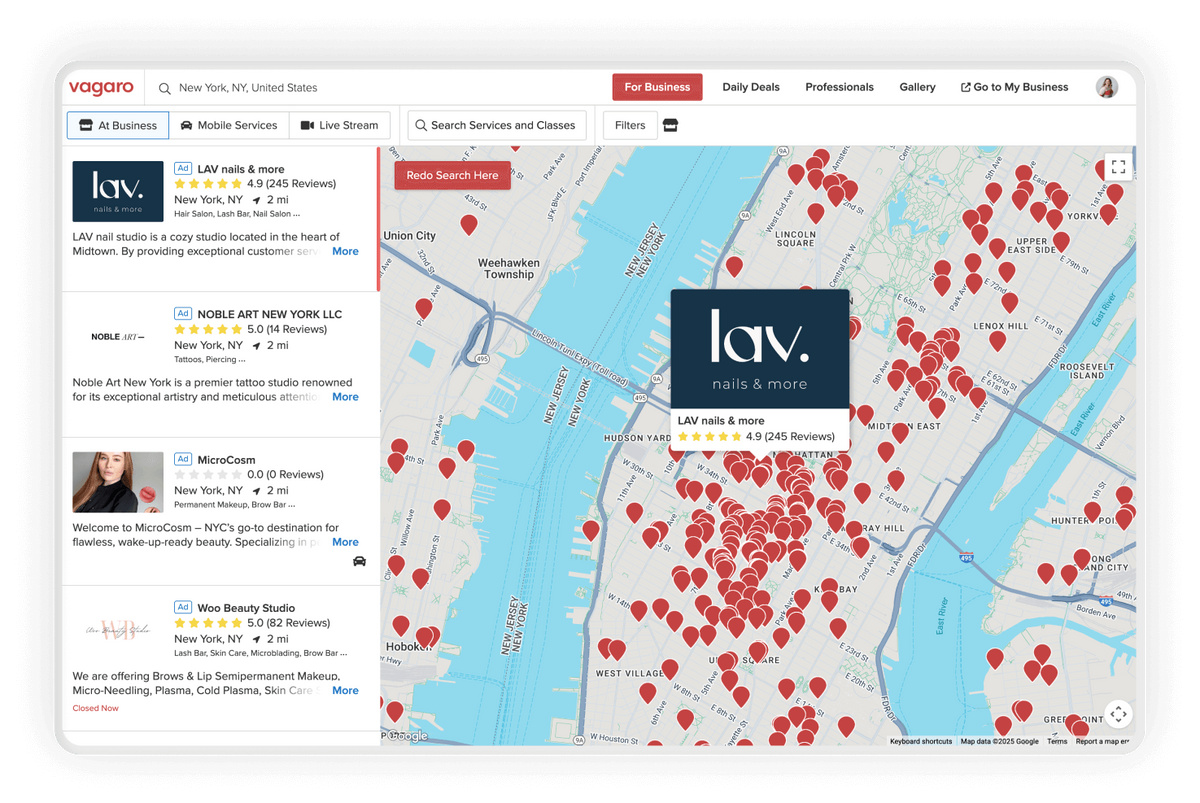Click the distance arrow icon in LAV listing
Image resolution: width=1200 pixels, height=803 pixels.
click(x=257, y=200)
